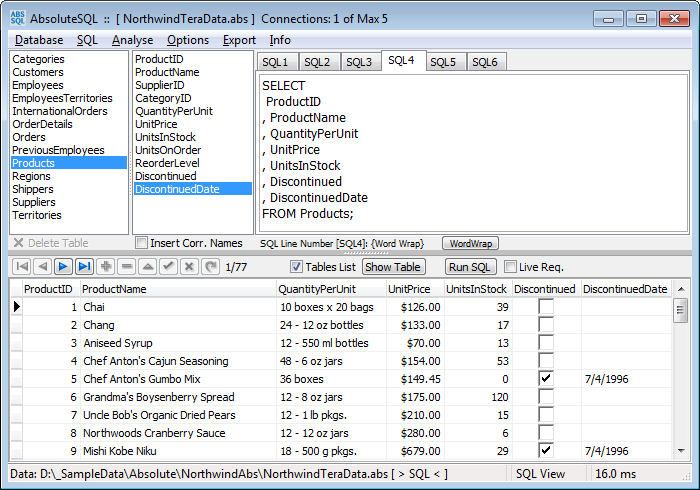
Task: Check Discontinued for Grandma's Boysenberry Spread
Action: point(546,397)
